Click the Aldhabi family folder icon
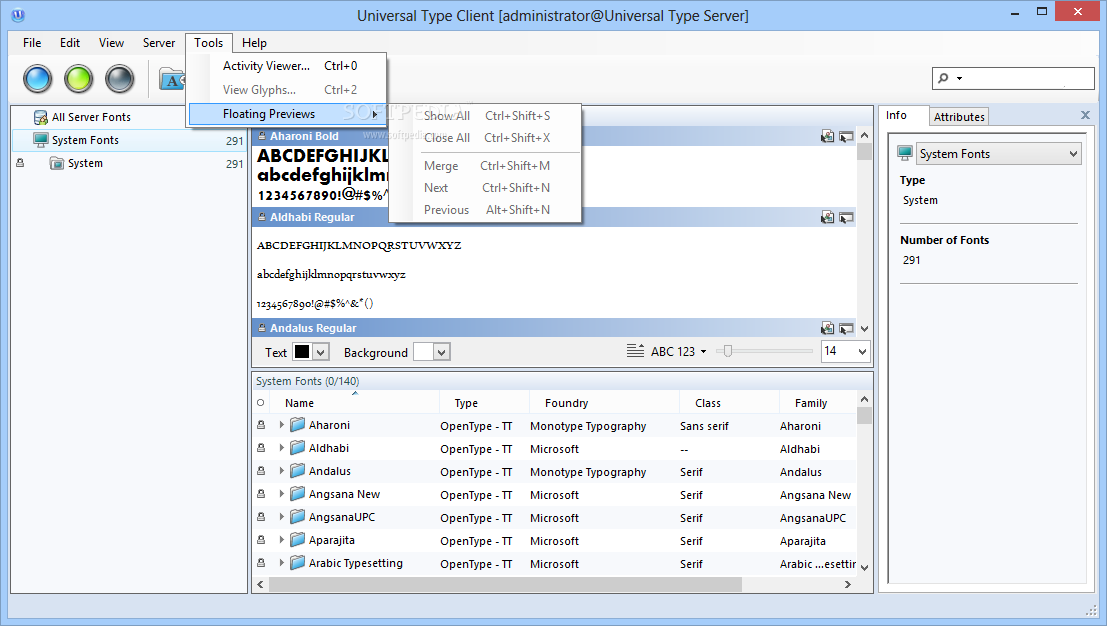The image size is (1107, 626). click(x=298, y=448)
